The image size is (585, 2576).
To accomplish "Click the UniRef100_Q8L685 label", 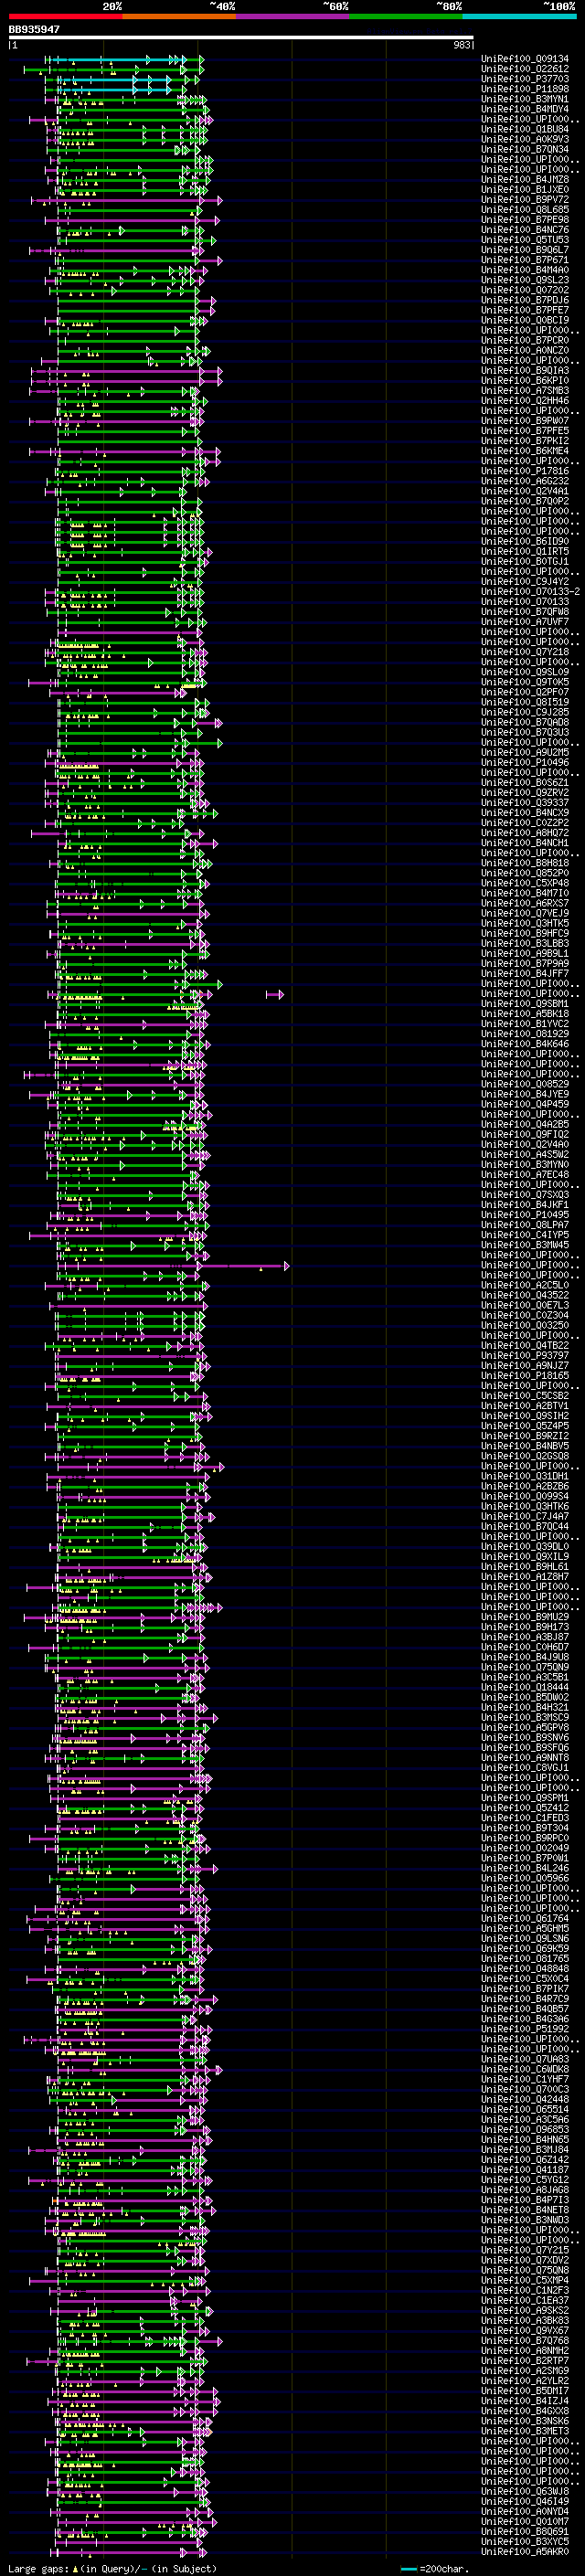I will point(525,209).
